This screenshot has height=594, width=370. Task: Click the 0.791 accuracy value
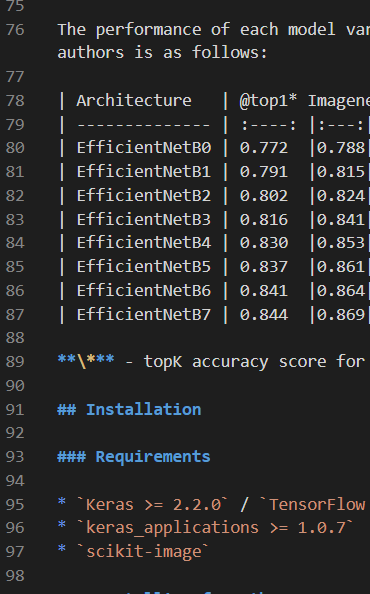click(264, 172)
